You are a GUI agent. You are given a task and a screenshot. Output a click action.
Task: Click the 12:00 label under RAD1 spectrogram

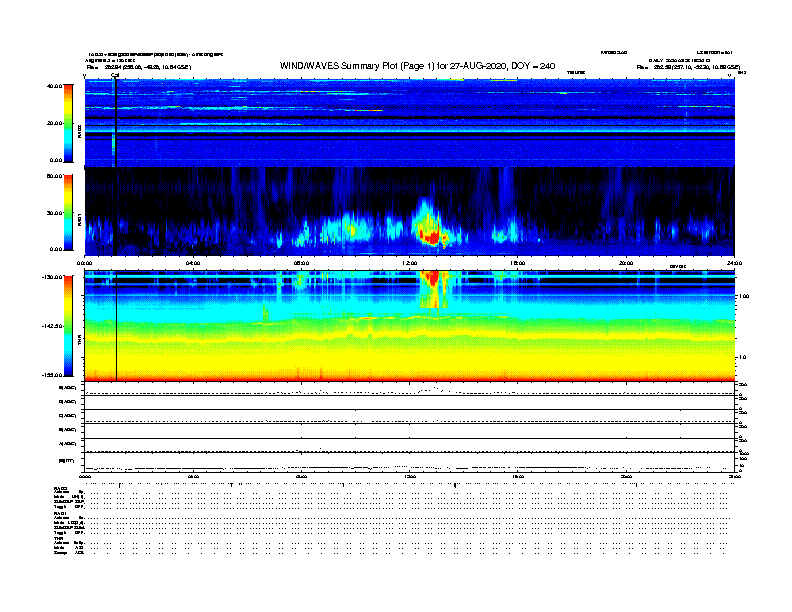[x=410, y=263]
